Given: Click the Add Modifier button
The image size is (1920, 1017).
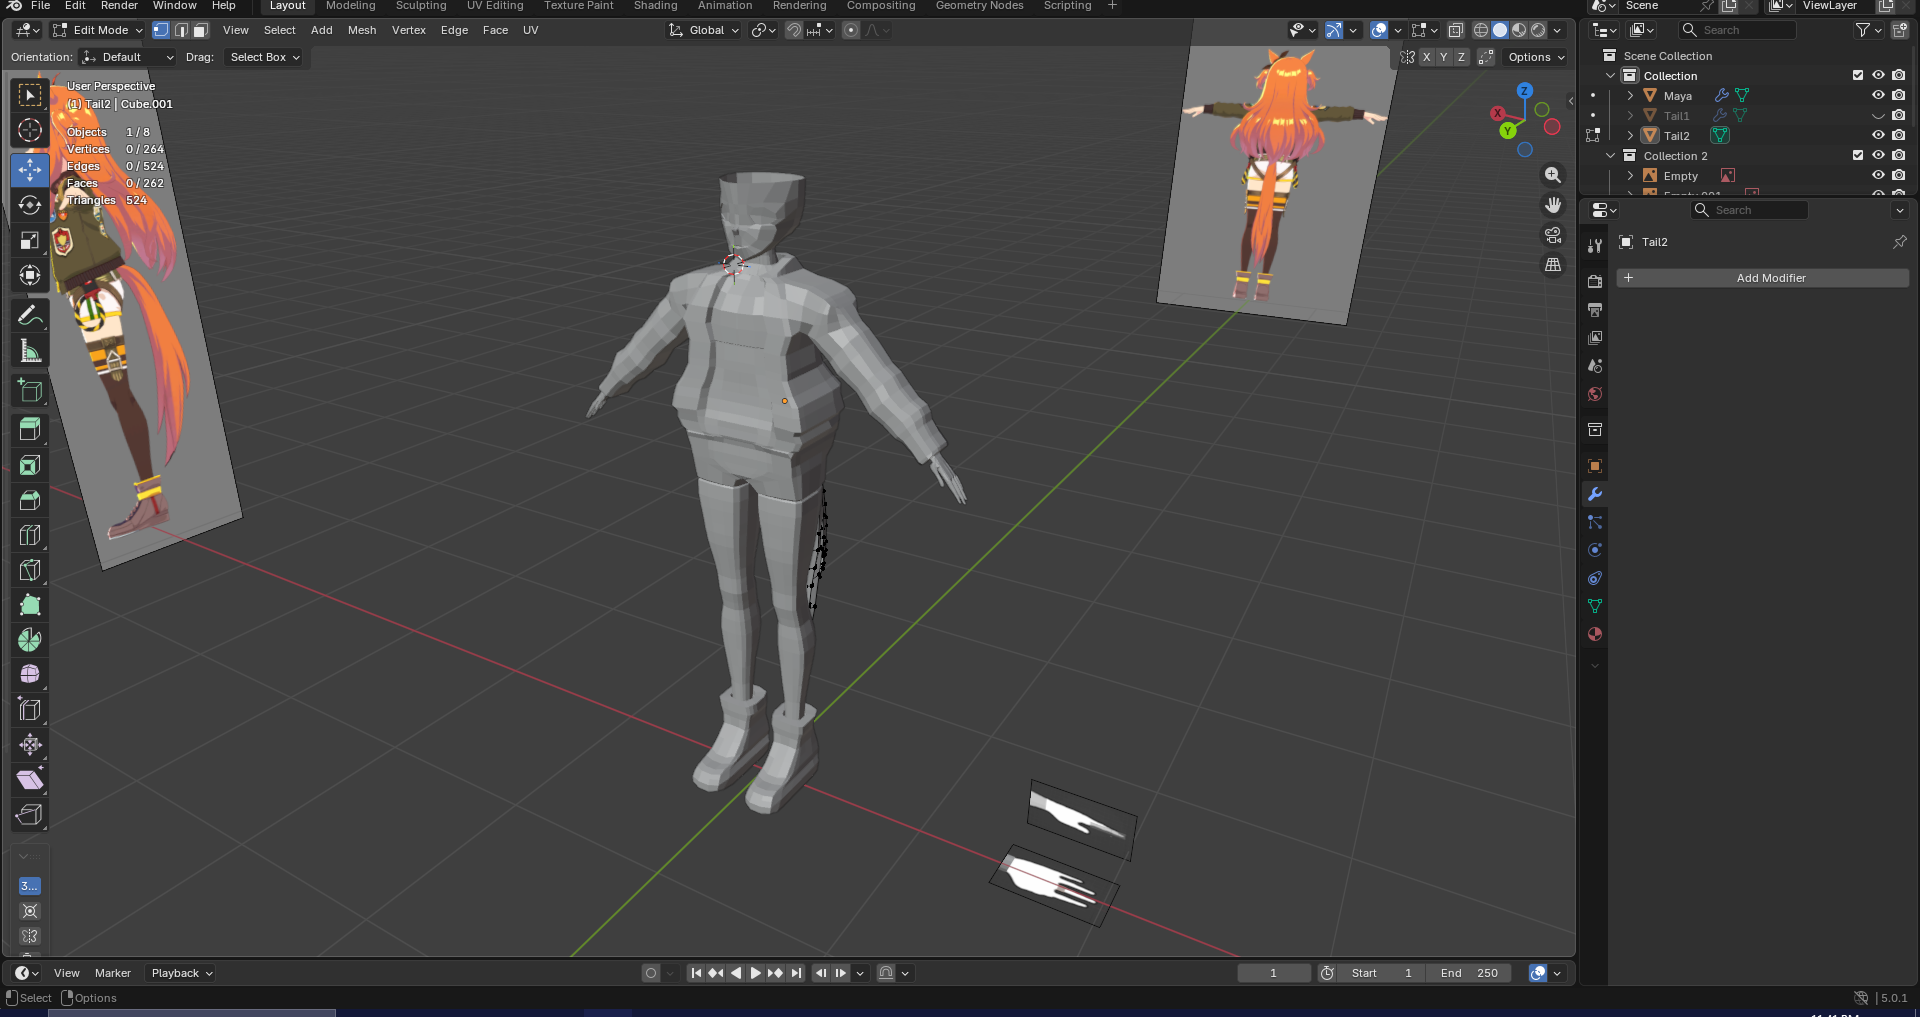Looking at the screenshot, I should (x=1770, y=278).
